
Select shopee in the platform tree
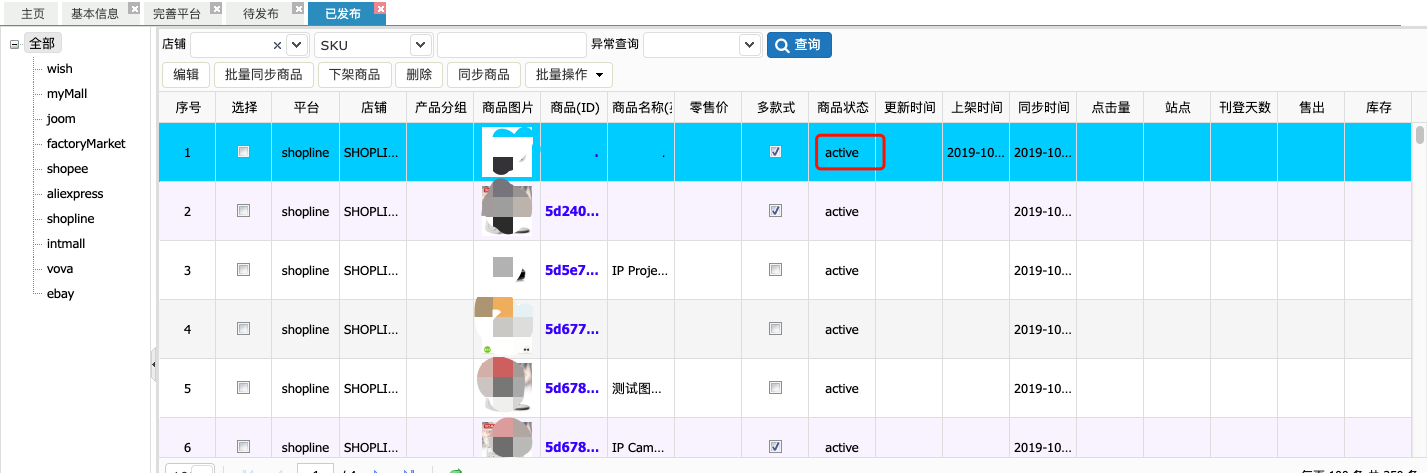(67, 169)
